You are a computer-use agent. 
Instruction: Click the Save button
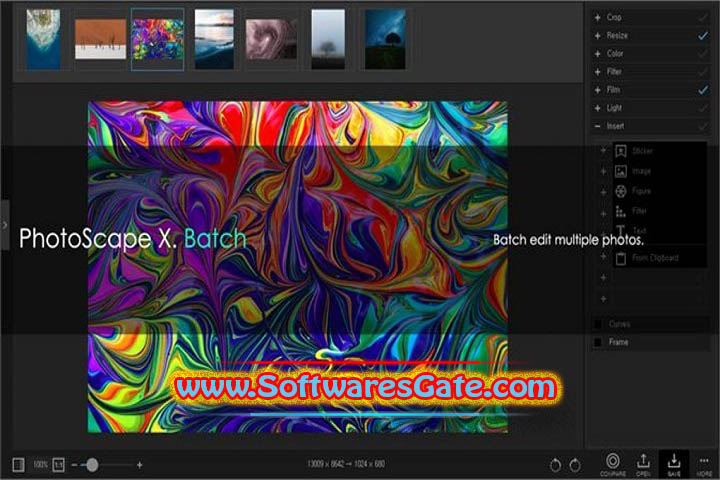[x=674, y=464]
